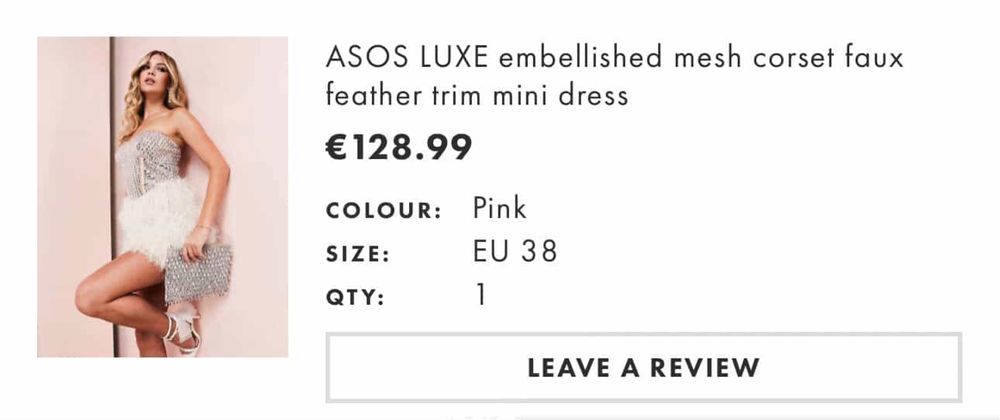
Task: Click the Leave a Review button
Action: 643,367
